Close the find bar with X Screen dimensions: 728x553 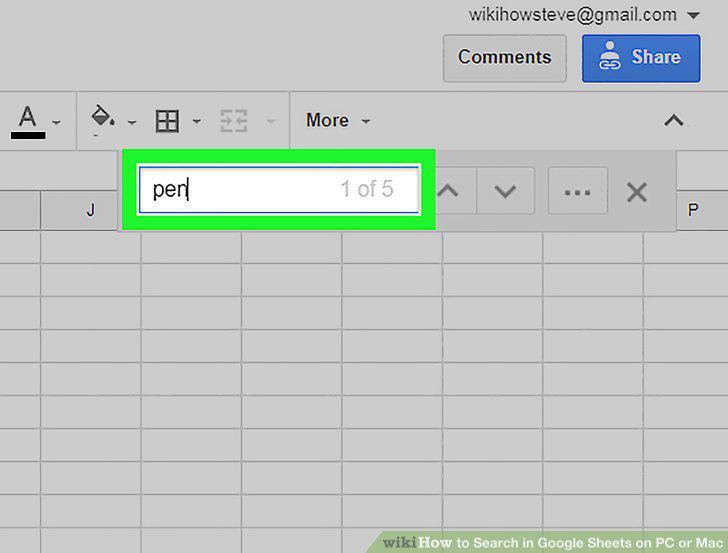coord(637,192)
